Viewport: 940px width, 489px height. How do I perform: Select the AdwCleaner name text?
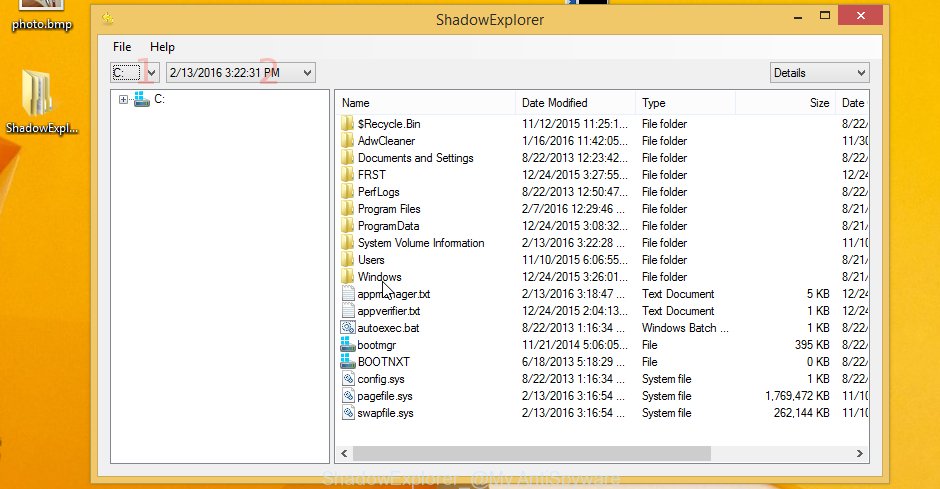(x=386, y=141)
